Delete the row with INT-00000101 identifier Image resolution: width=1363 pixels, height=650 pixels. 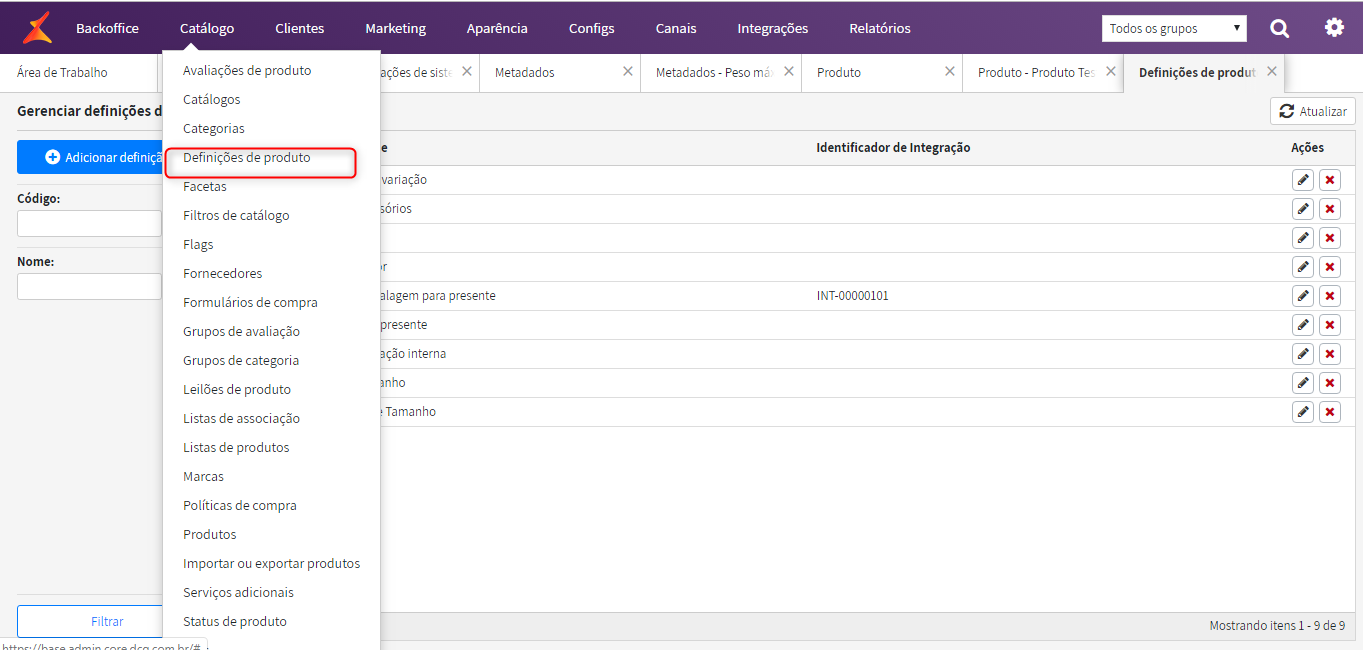(x=1330, y=296)
